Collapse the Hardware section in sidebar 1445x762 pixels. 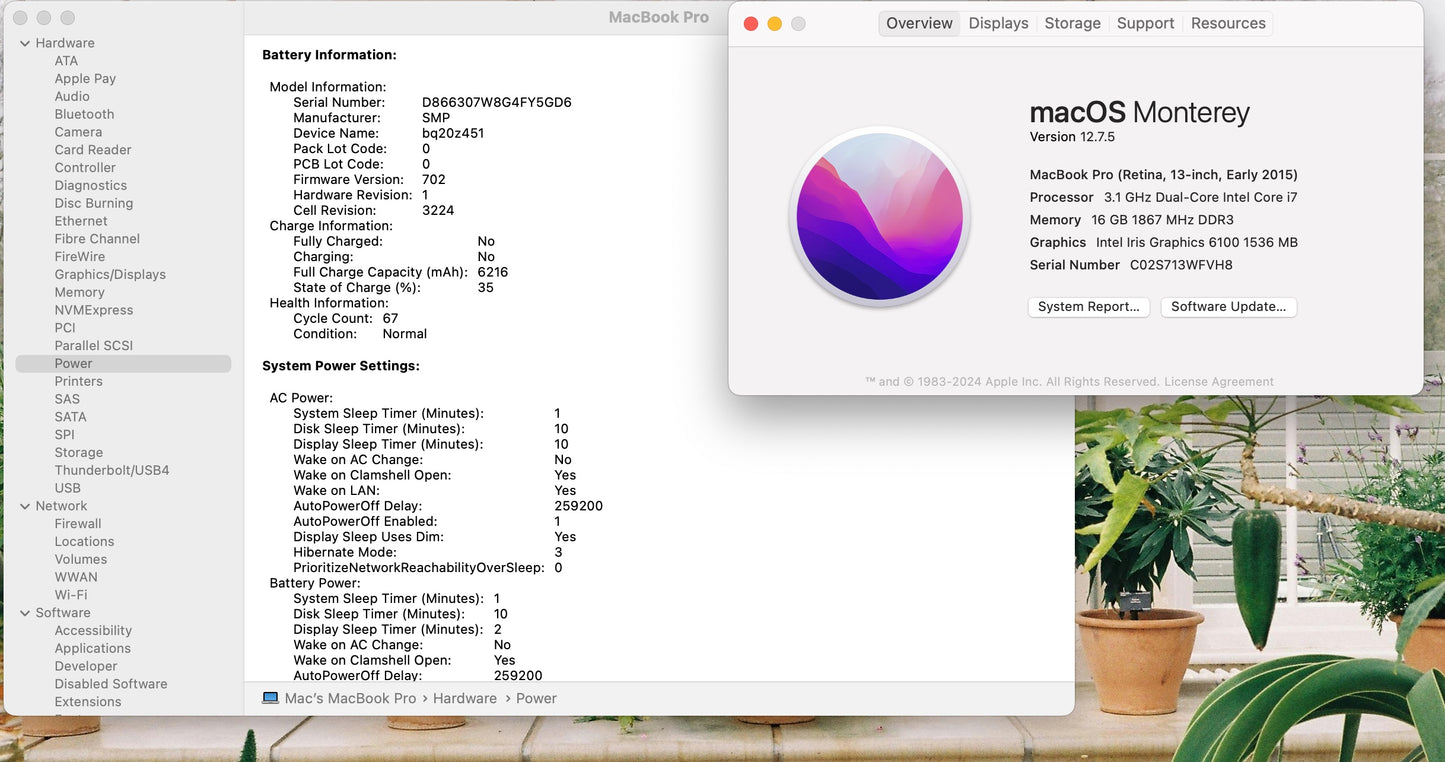pyautogui.click(x=25, y=43)
